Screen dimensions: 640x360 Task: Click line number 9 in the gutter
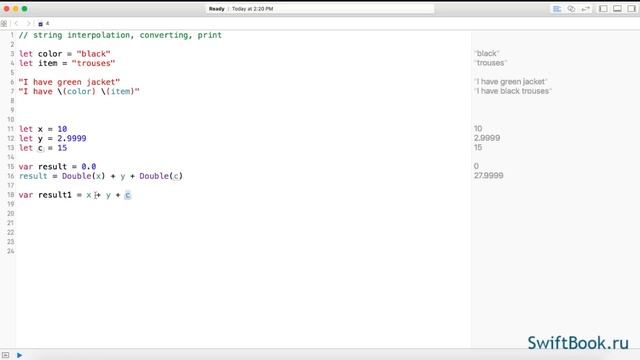[x=12, y=110]
